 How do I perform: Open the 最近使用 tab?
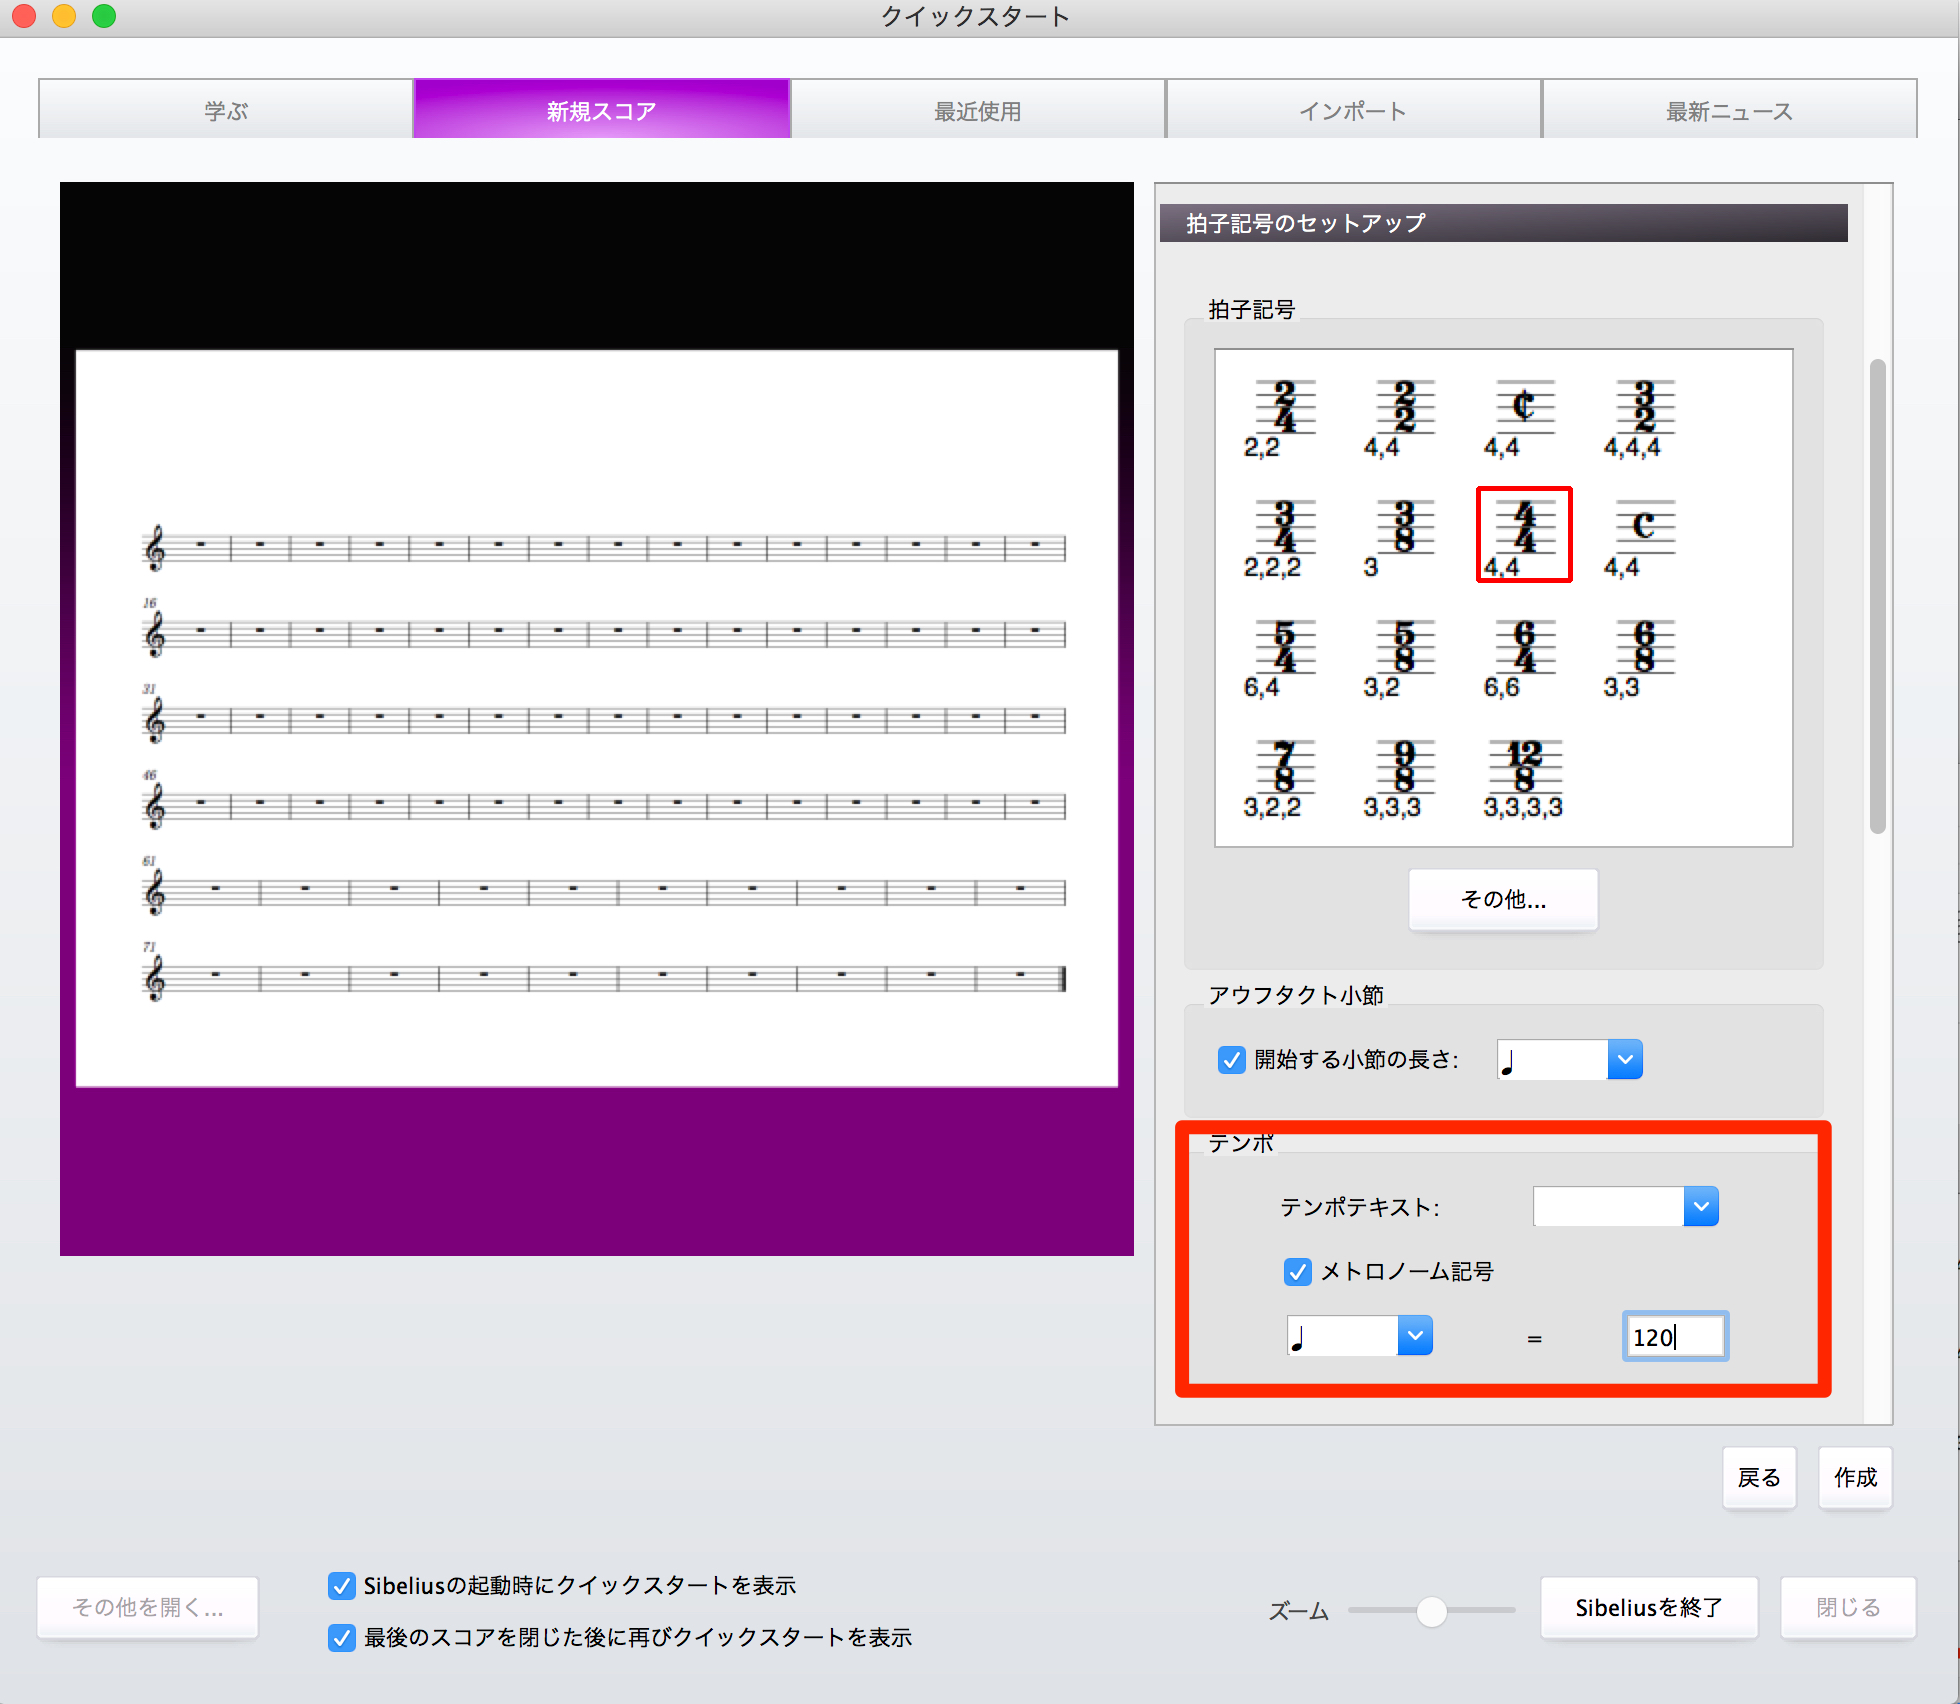pos(977,110)
